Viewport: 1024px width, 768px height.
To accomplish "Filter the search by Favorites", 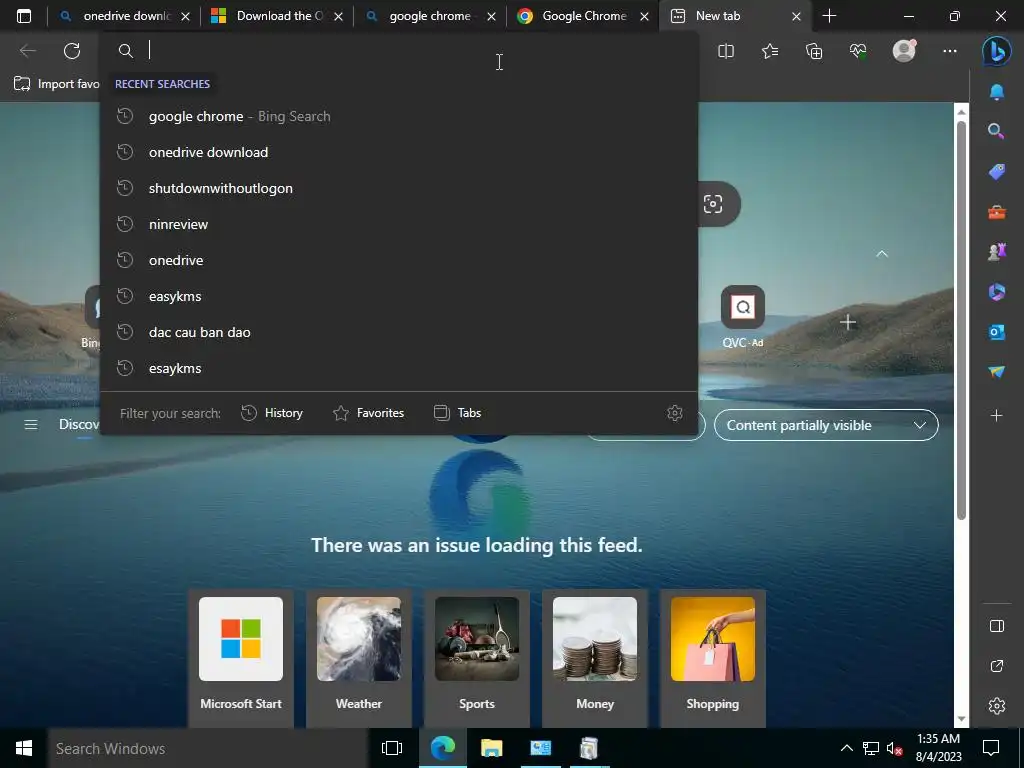I will (368, 413).
